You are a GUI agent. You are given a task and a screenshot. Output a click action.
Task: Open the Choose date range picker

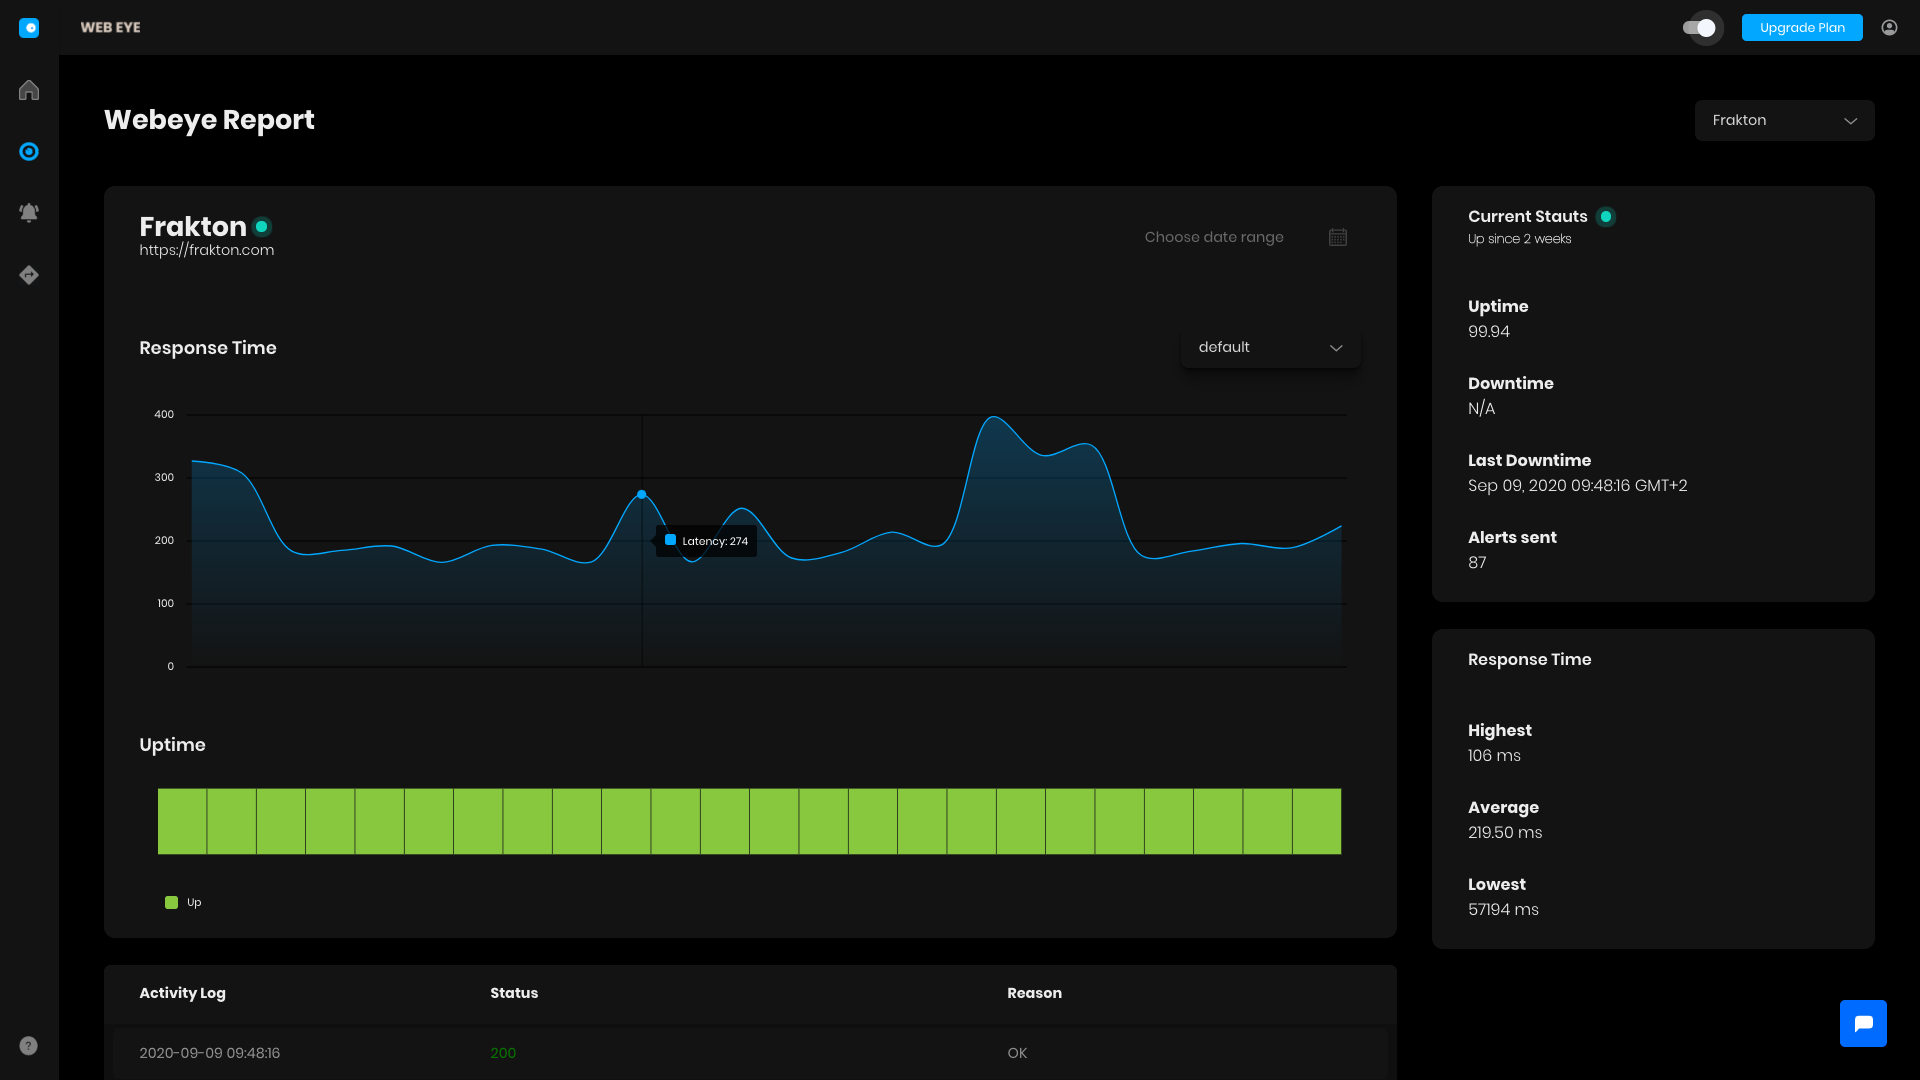(1214, 237)
